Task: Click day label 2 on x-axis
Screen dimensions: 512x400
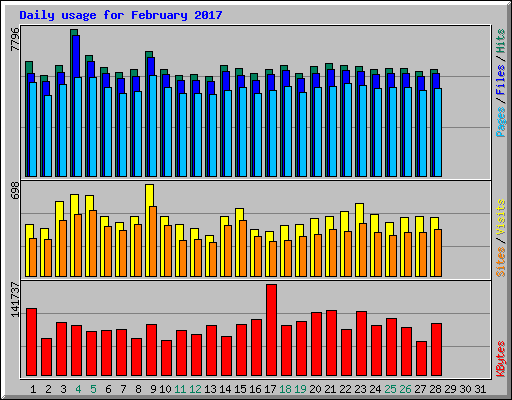Action: 48,389
